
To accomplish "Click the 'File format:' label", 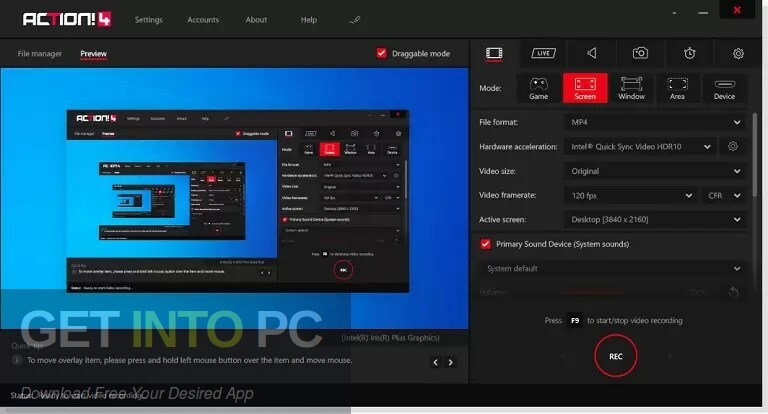I will [498, 122].
